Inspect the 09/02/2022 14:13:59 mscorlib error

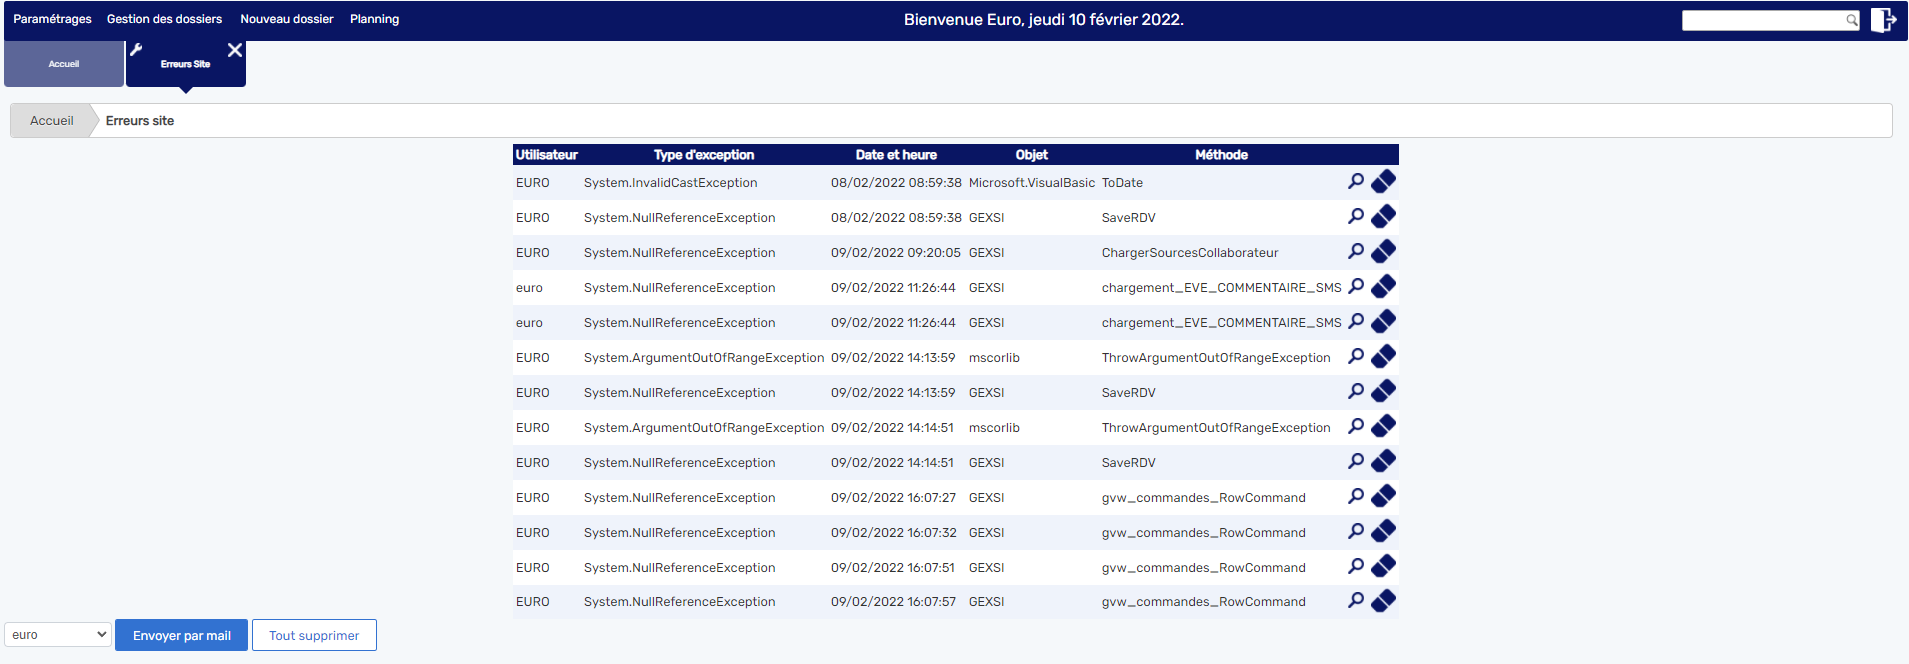coord(1355,357)
